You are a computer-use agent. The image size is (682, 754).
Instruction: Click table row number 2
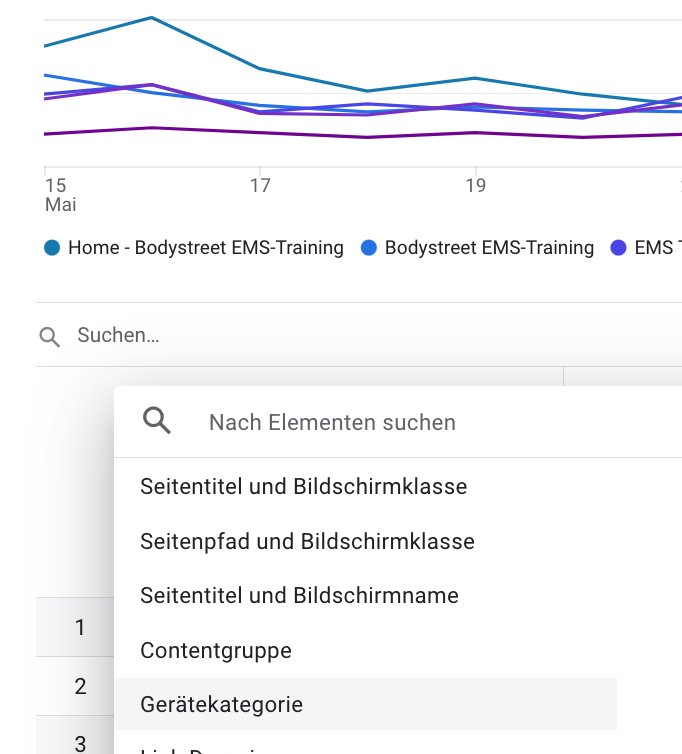click(80, 687)
